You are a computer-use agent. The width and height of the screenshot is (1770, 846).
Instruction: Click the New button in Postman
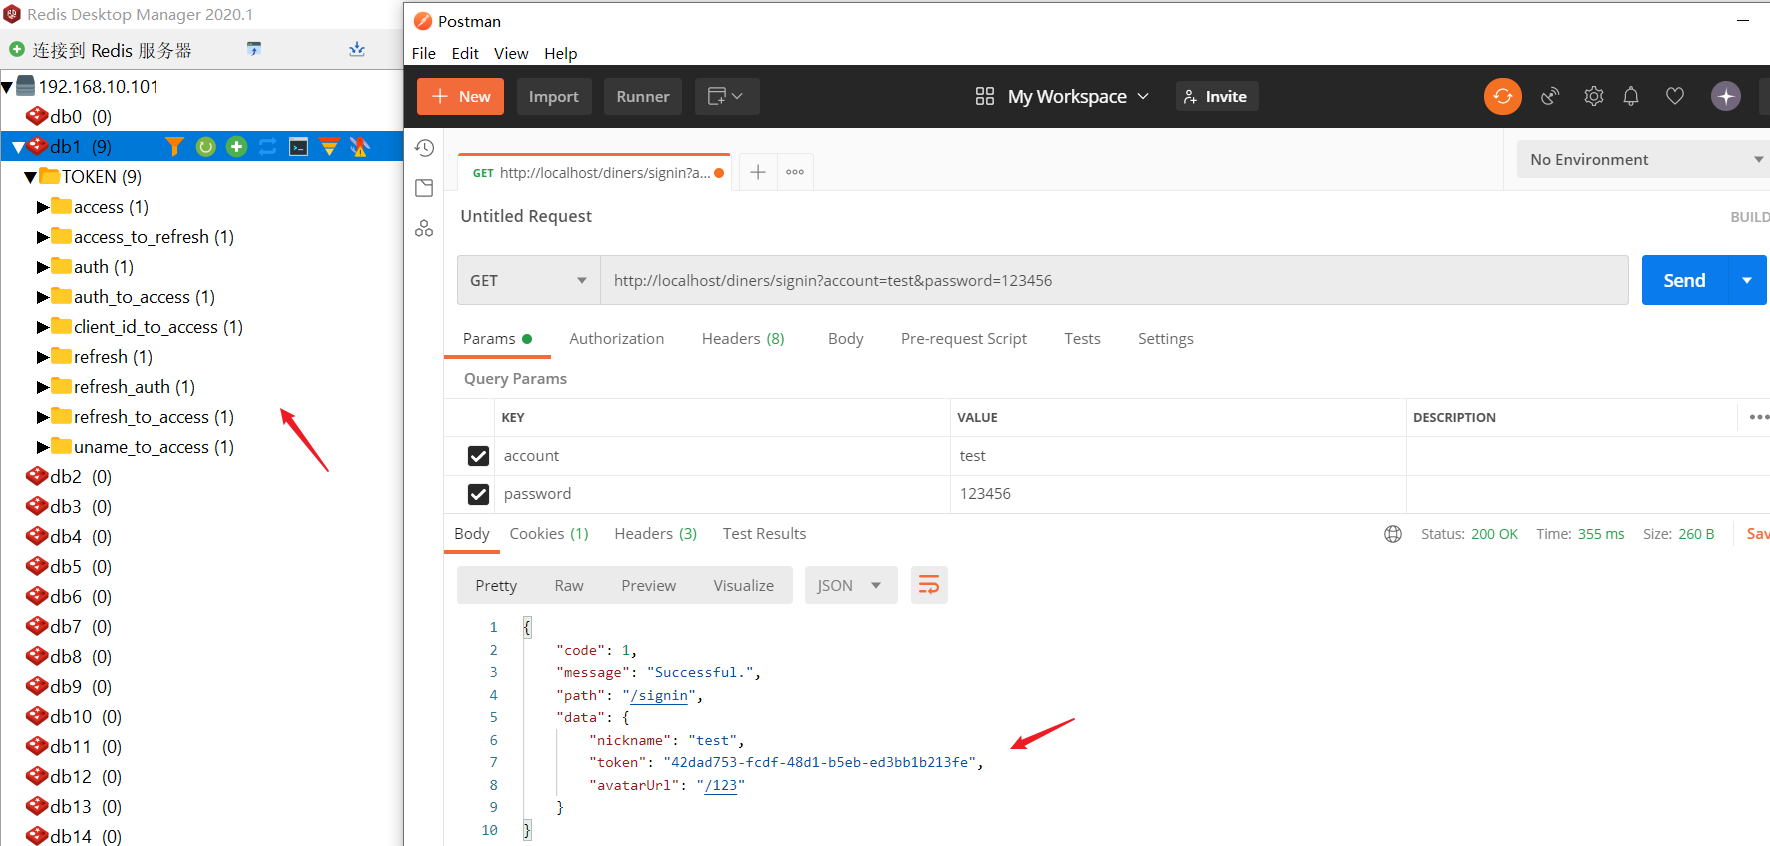click(461, 96)
